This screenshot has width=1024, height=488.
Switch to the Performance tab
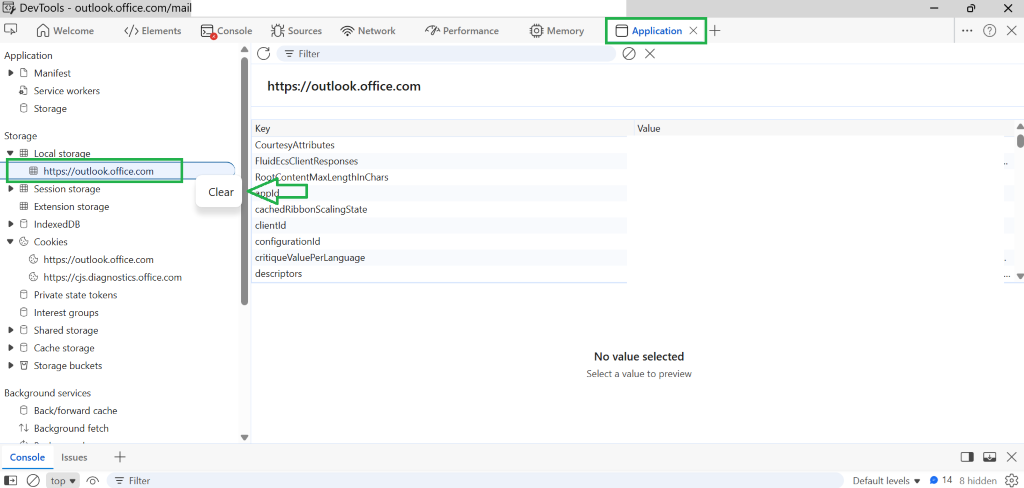tap(462, 31)
